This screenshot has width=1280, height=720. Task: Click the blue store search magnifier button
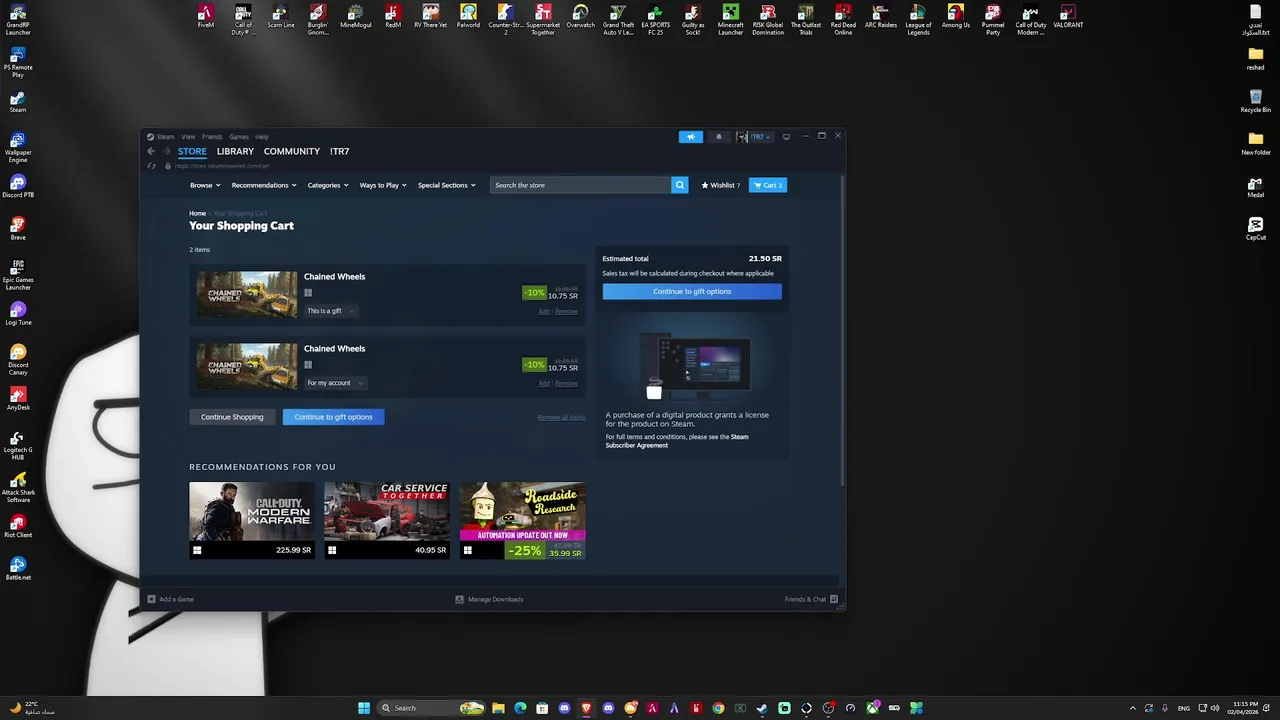(680, 185)
